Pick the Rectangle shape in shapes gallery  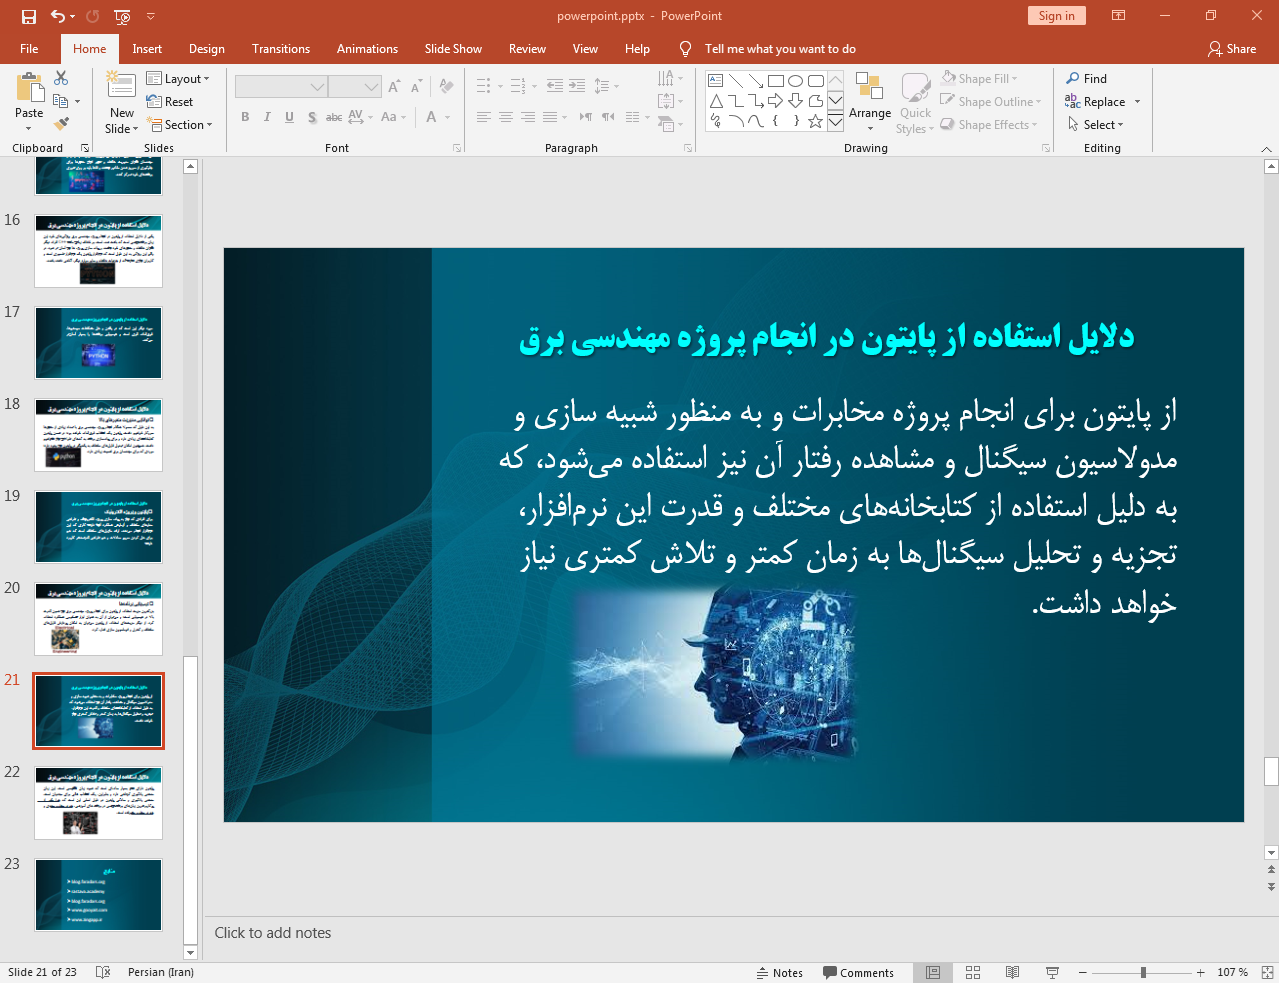pos(775,81)
